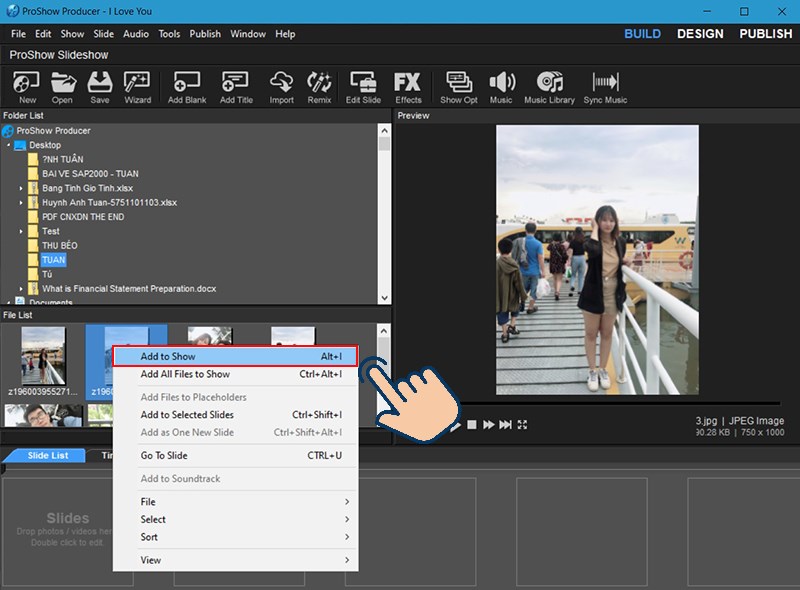Screen dimensions: 800x590
Task: Select the TUAN folder
Action: (x=54, y=260)
